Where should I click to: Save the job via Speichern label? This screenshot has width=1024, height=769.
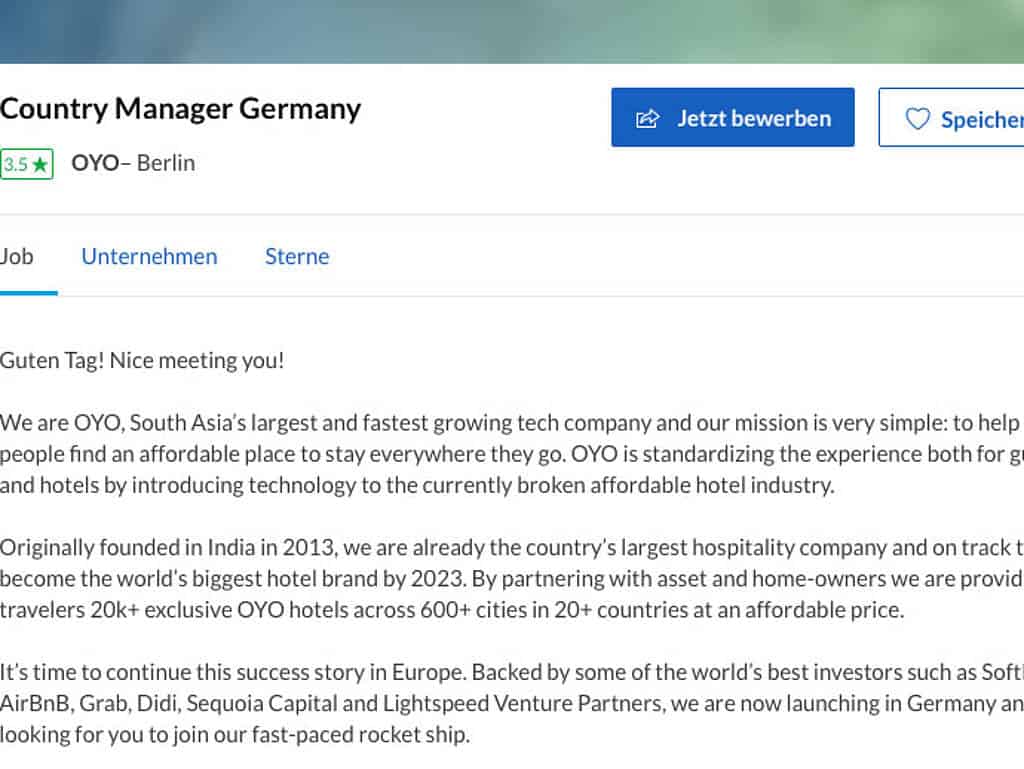[981, 120]
